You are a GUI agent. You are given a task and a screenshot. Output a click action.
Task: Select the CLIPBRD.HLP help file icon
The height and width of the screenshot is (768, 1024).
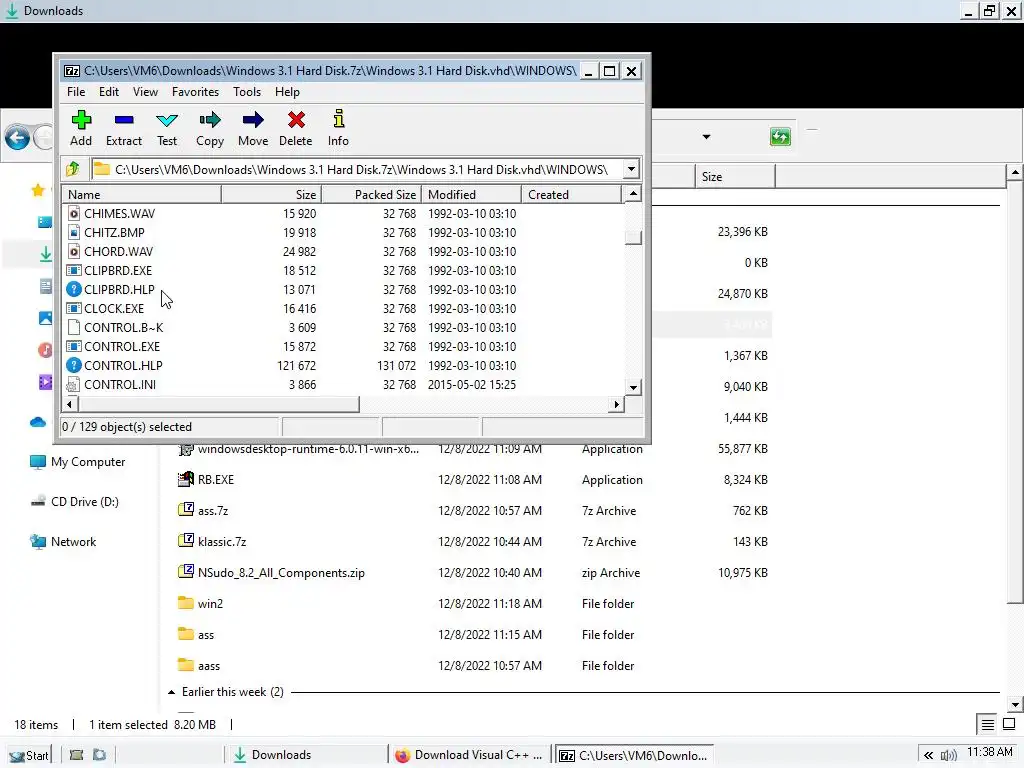pos(74,289)
